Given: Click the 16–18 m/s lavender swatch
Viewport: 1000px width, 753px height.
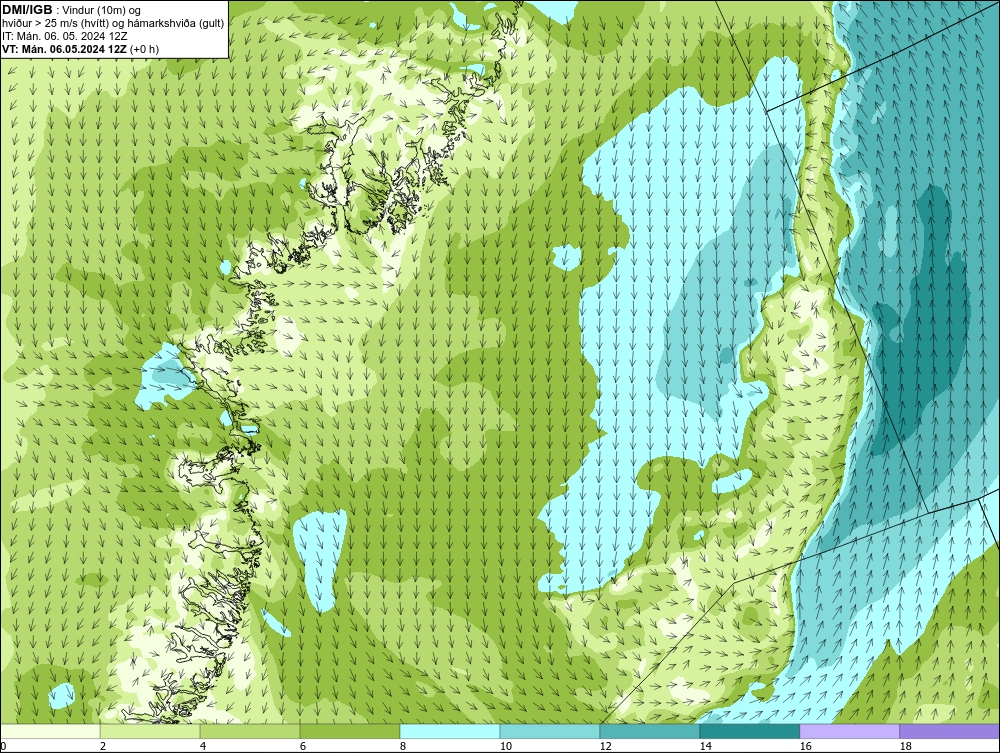Looking at the screenshot, I should (849, 731).
